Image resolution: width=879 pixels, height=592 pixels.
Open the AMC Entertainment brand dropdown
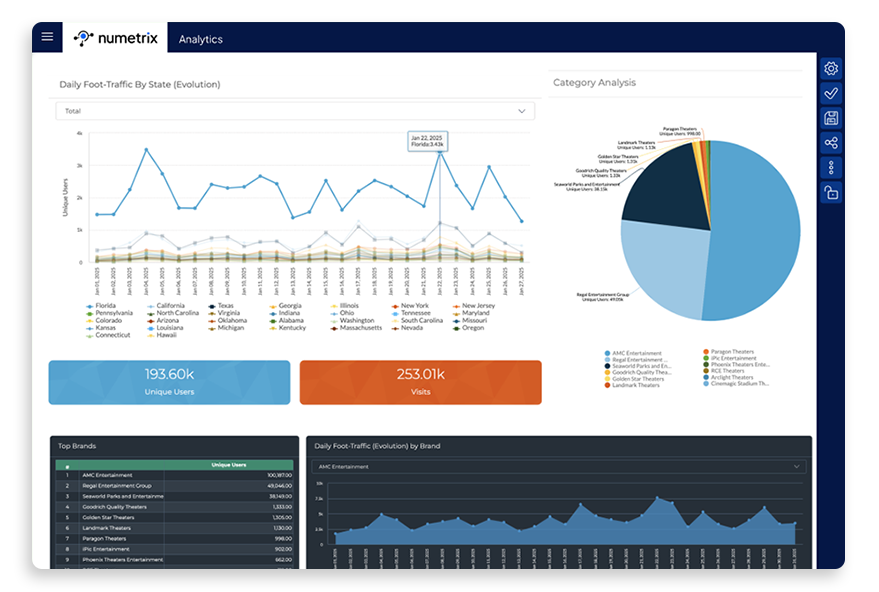tap(559, 466)
